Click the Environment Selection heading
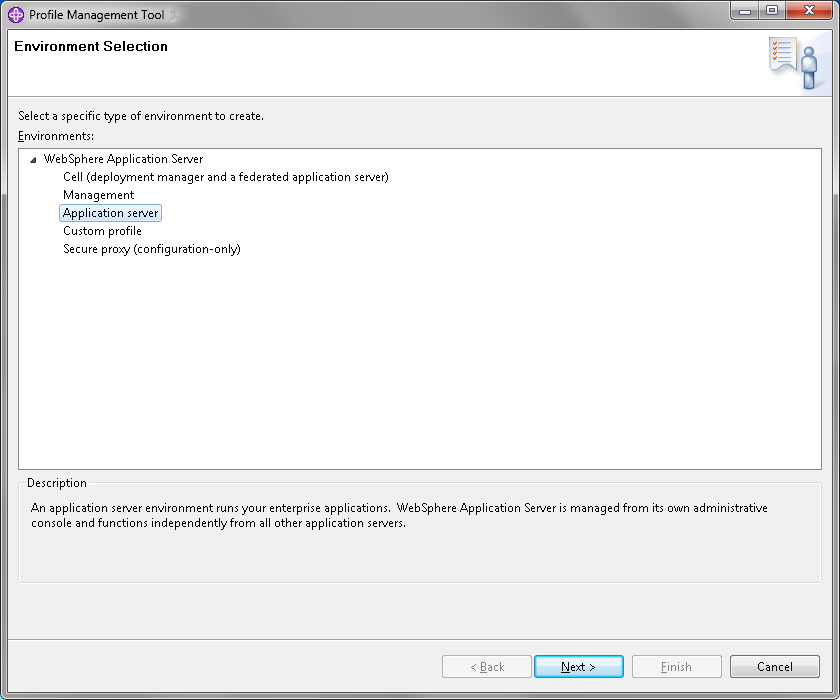Image resolution: width=840 pixels, height=700 pixels. tap(91, 47)
